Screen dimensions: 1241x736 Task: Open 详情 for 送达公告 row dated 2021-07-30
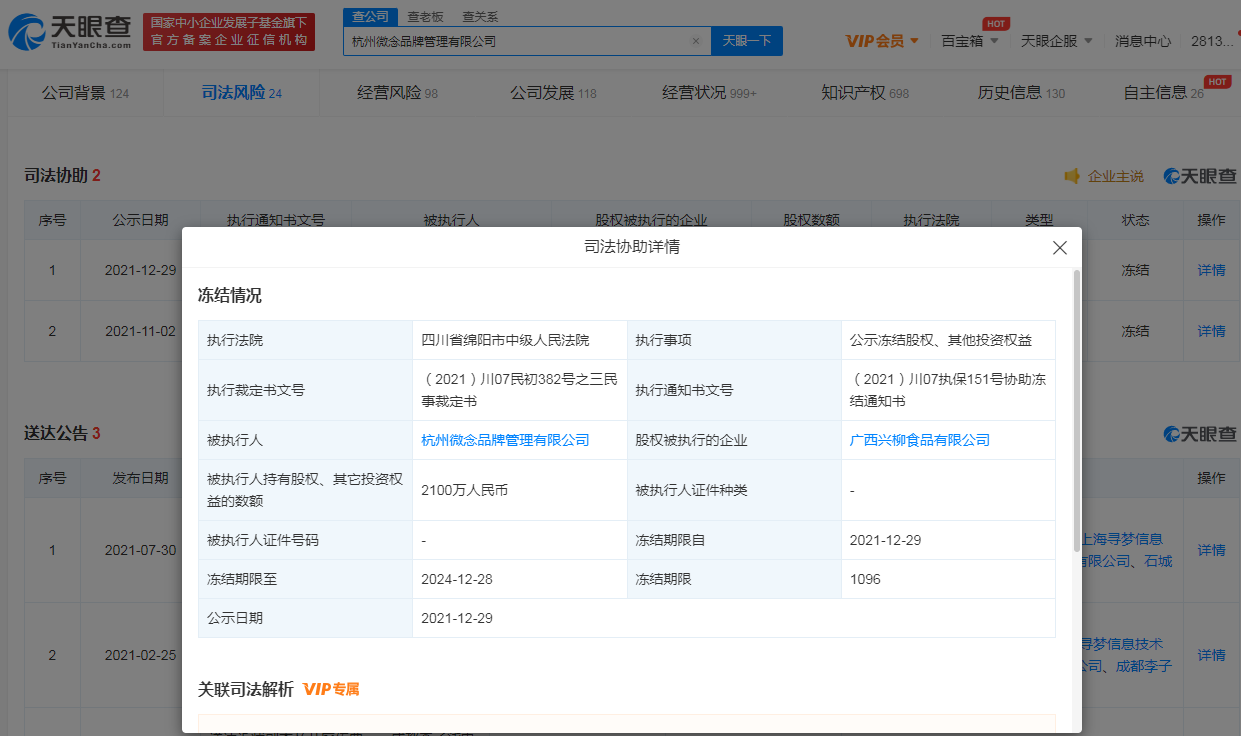[x=1211, y=550]
